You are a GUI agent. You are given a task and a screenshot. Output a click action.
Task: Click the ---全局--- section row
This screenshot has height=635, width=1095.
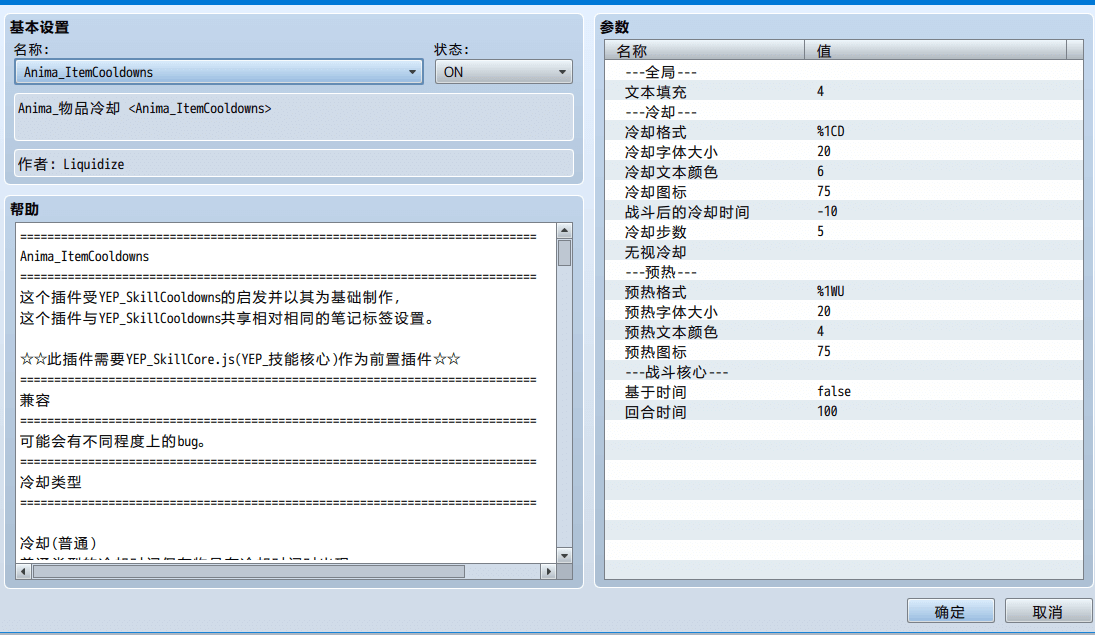tap(844, 71)
